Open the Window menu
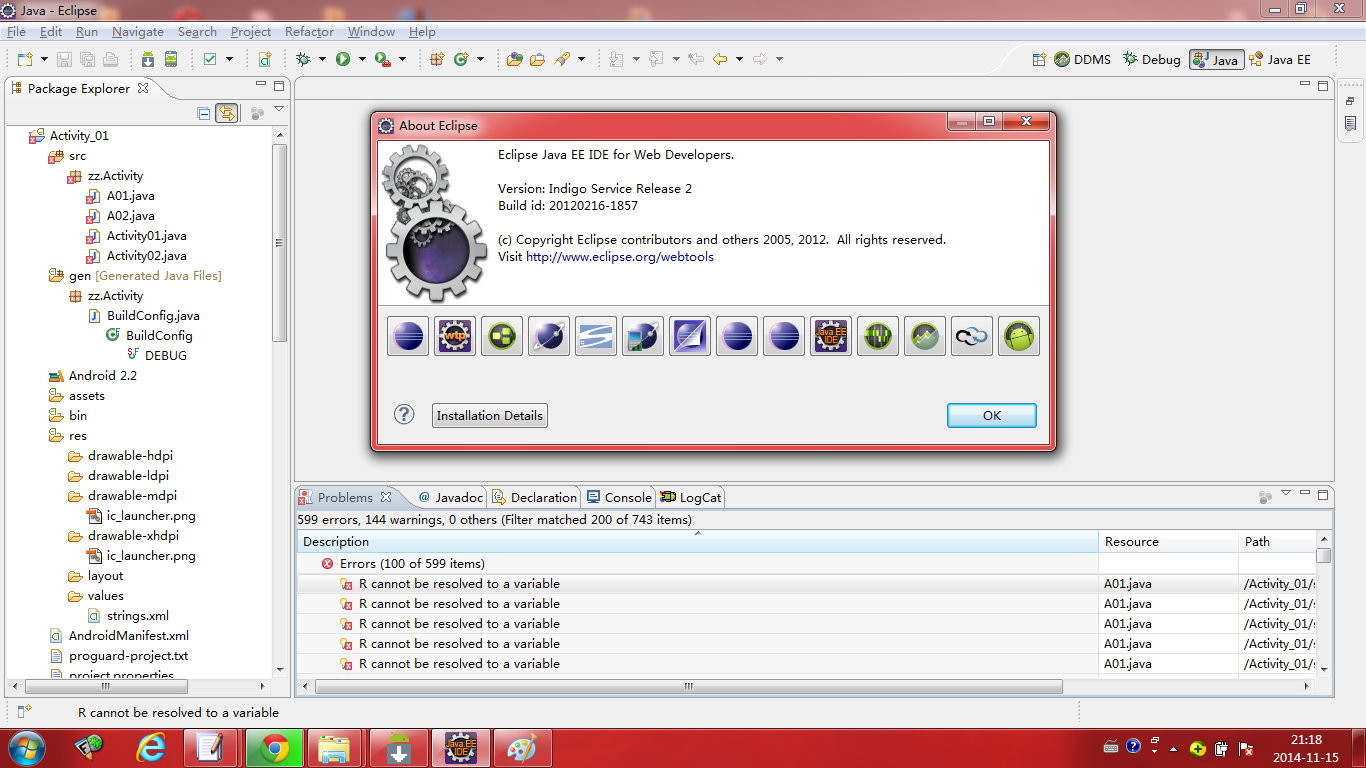Image resolution: width=1366 pixels, height=768 pixels. tap(371, 32)
